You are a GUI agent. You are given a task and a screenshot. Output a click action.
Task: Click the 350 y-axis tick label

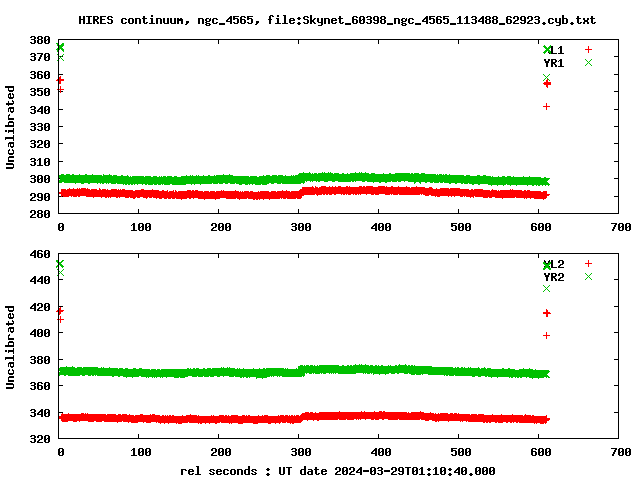click(40, 92)
